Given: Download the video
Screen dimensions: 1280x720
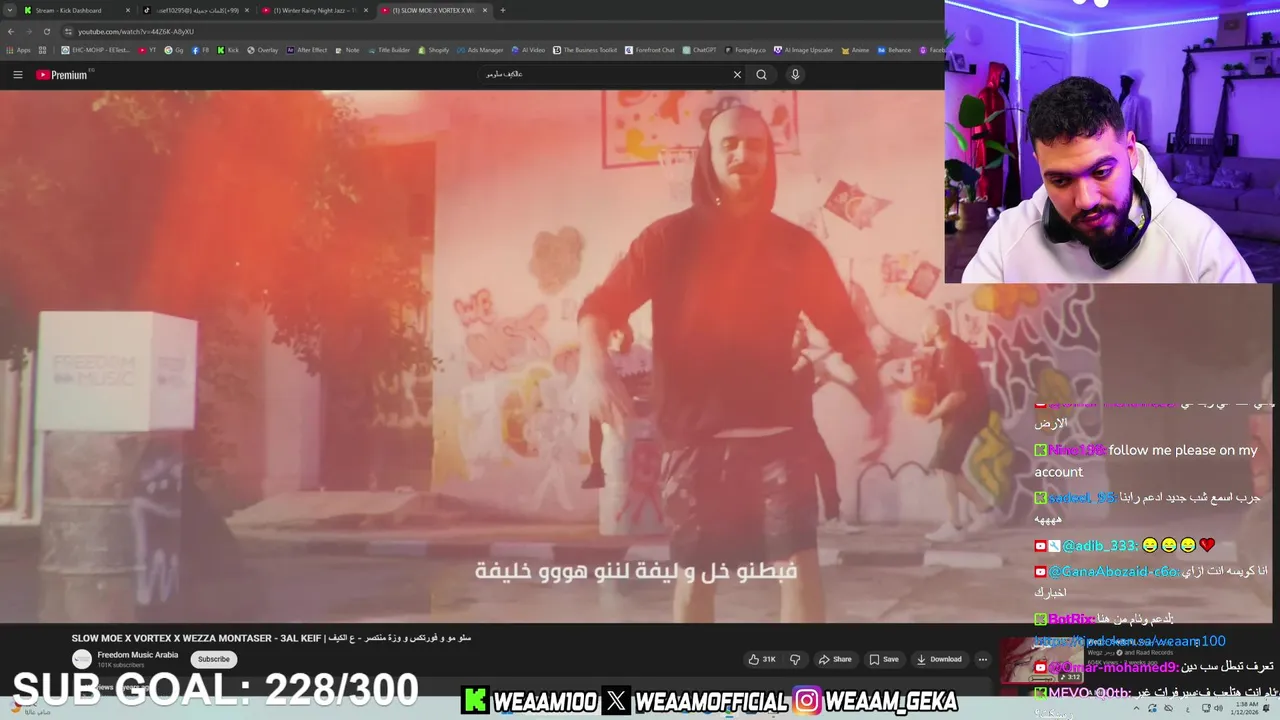Looking at the screenshot, I should [939, 659].
